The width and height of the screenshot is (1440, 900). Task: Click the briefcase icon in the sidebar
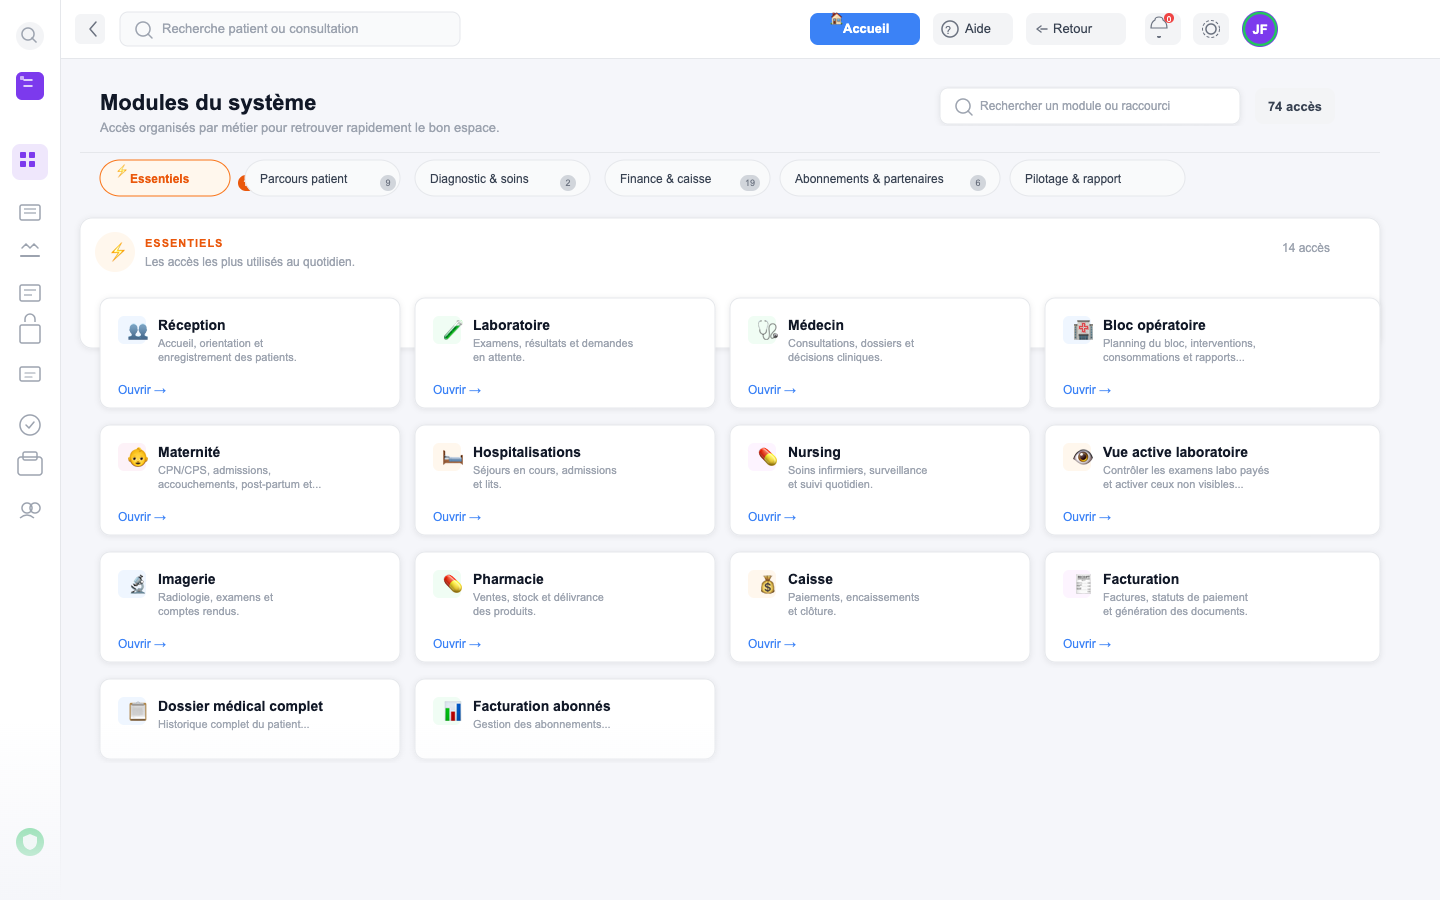(x=30, y=463)
